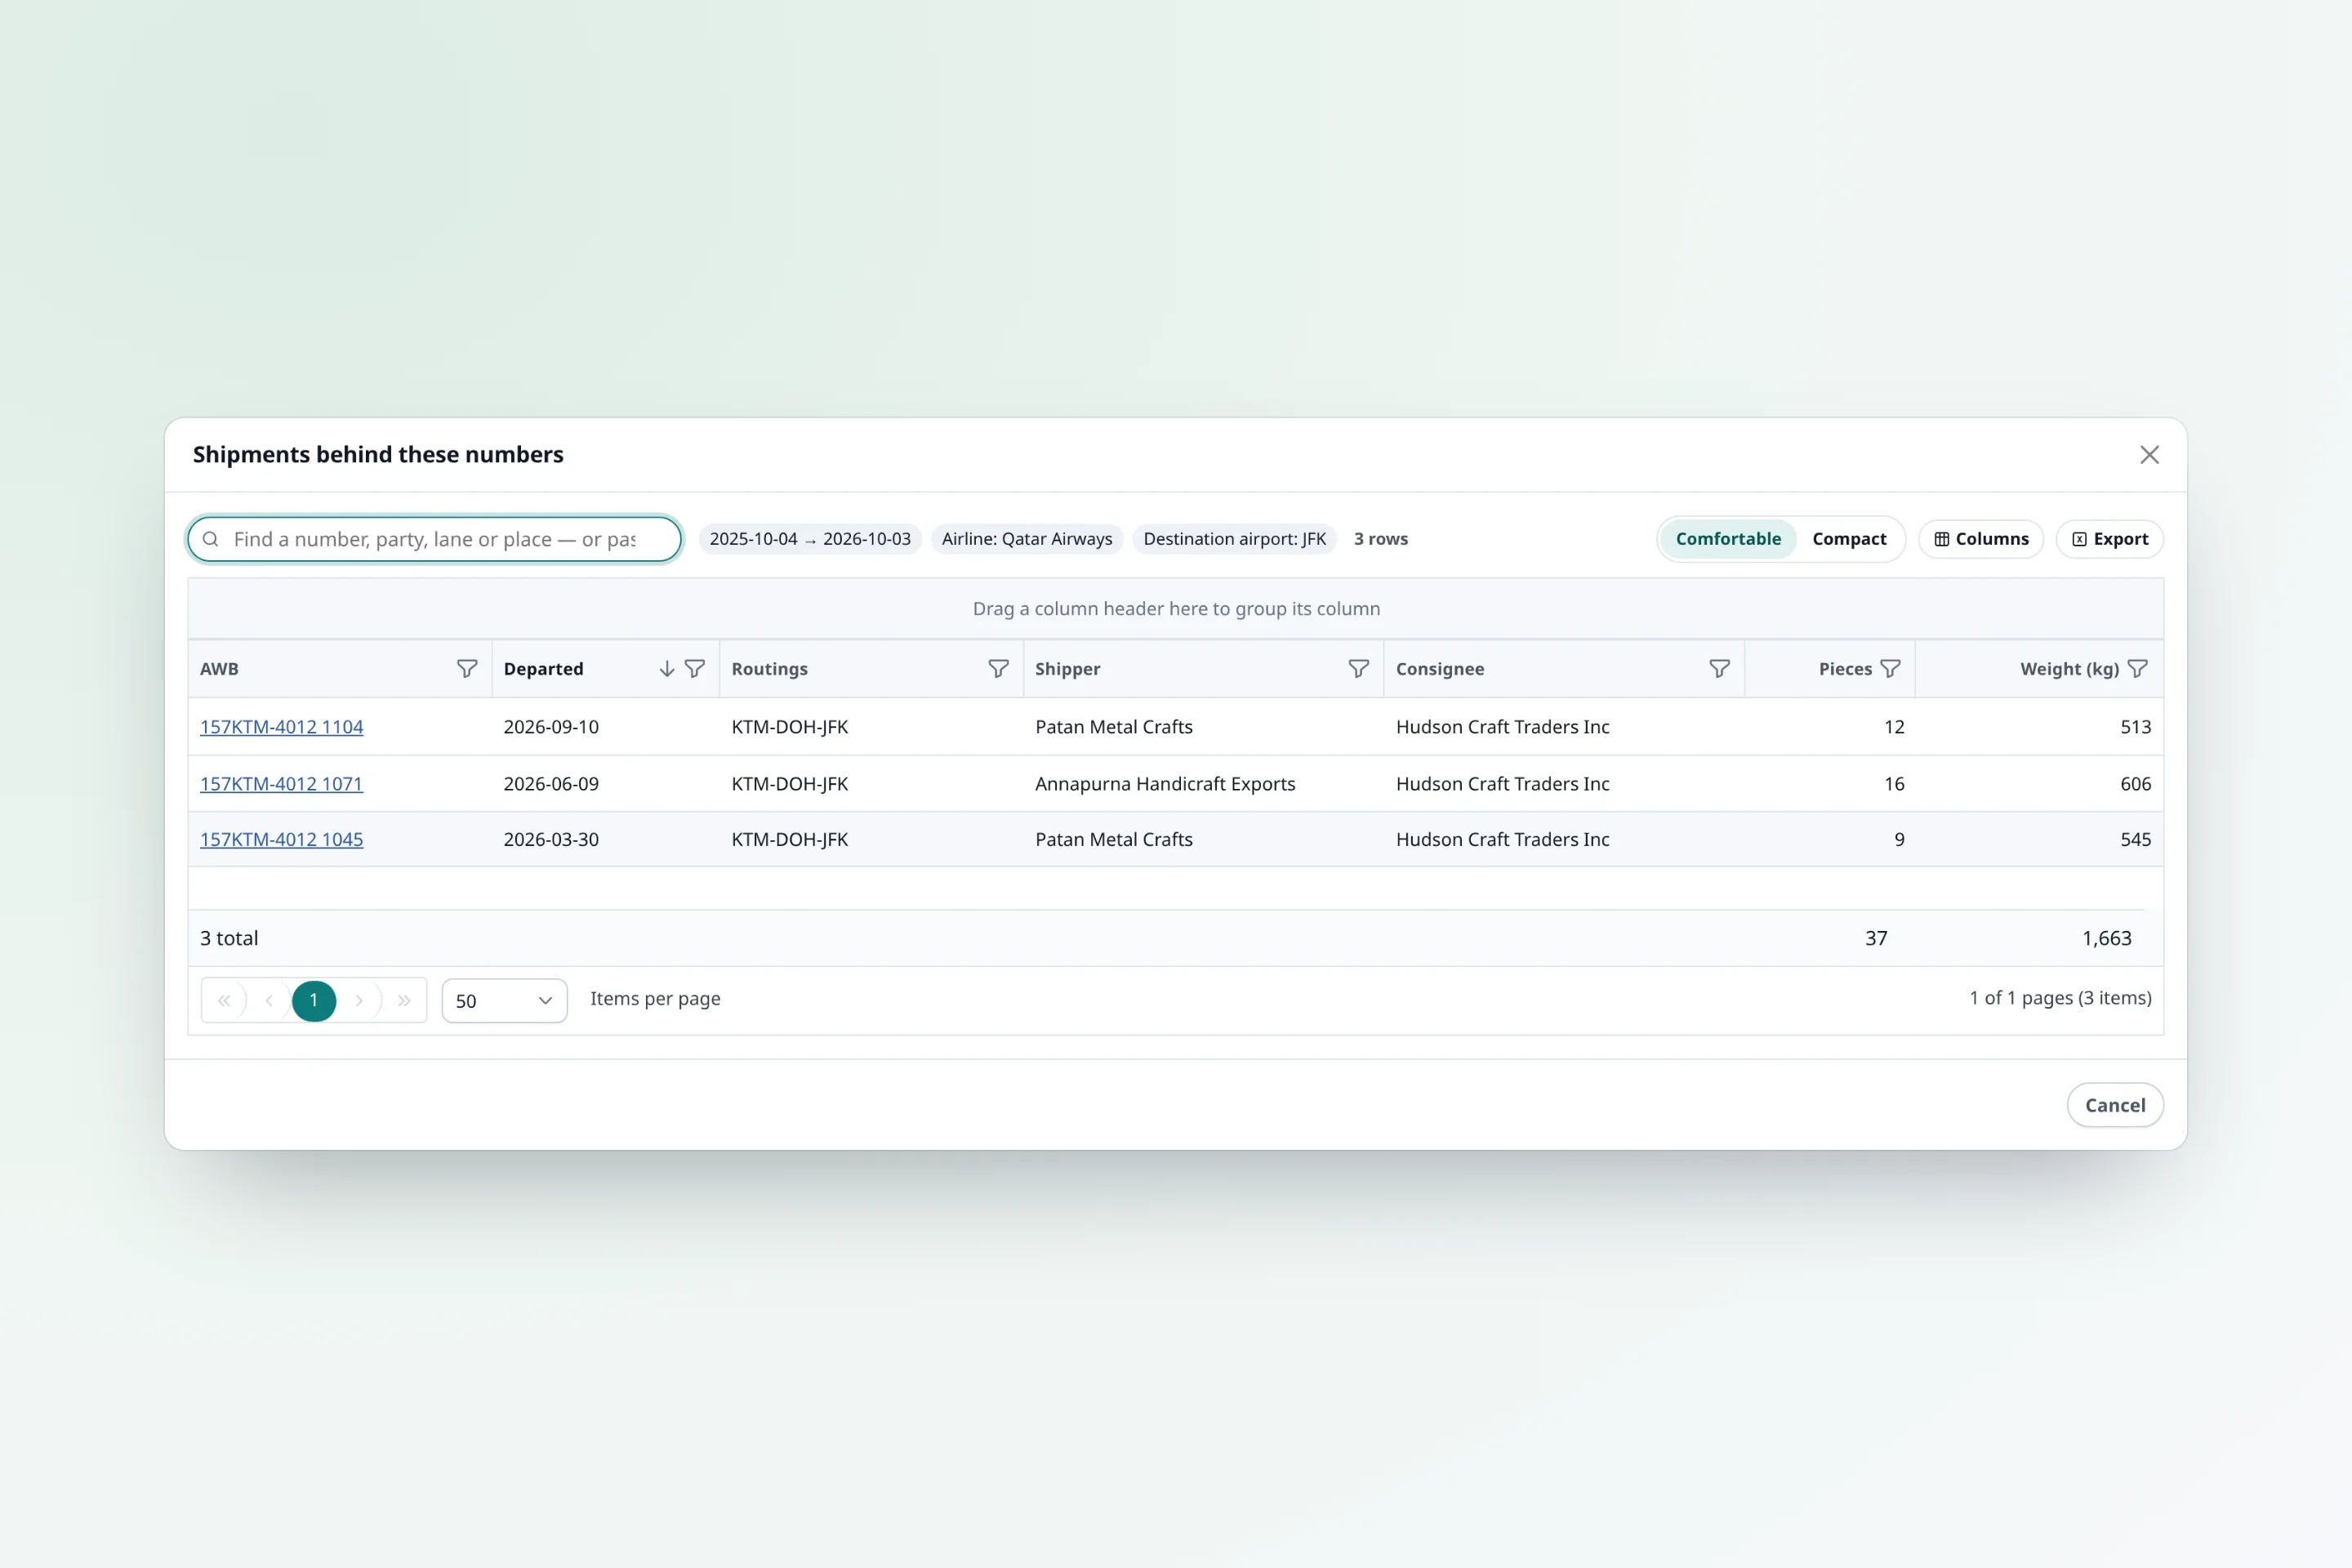Open the Weight (kg) column filter icon
The height and width of the screenshot is (1568, 2352).
tap(2137, 669)
